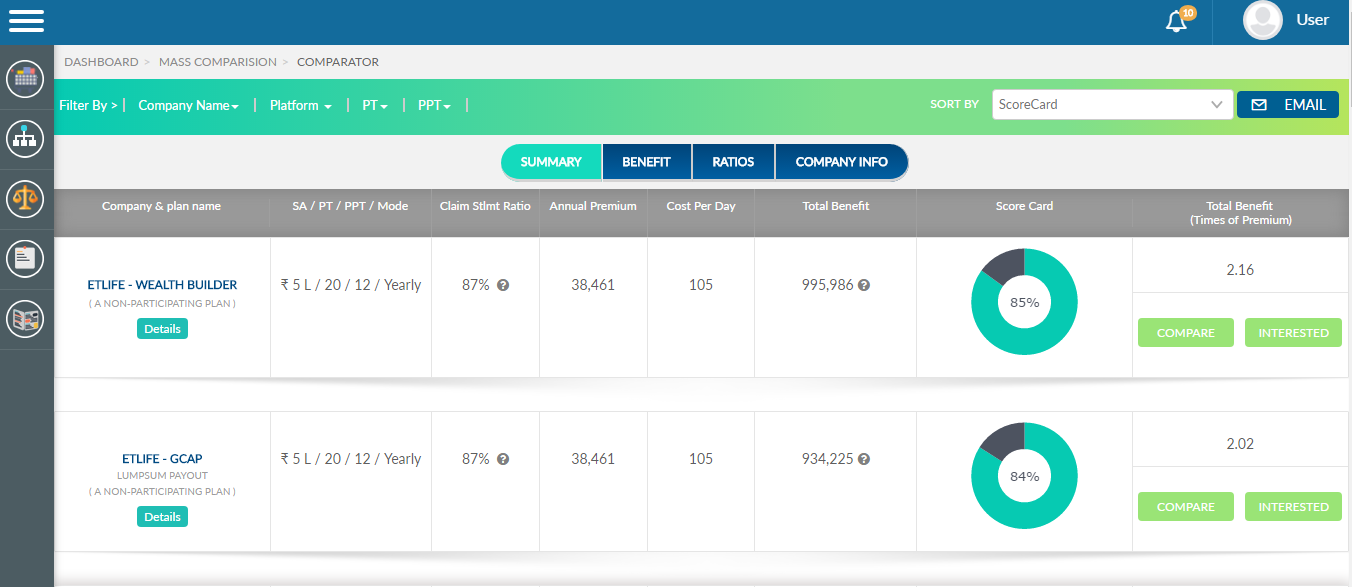
Task: Open the ScoreCard sort by dropdown
Action: [x=1111, y=104]
